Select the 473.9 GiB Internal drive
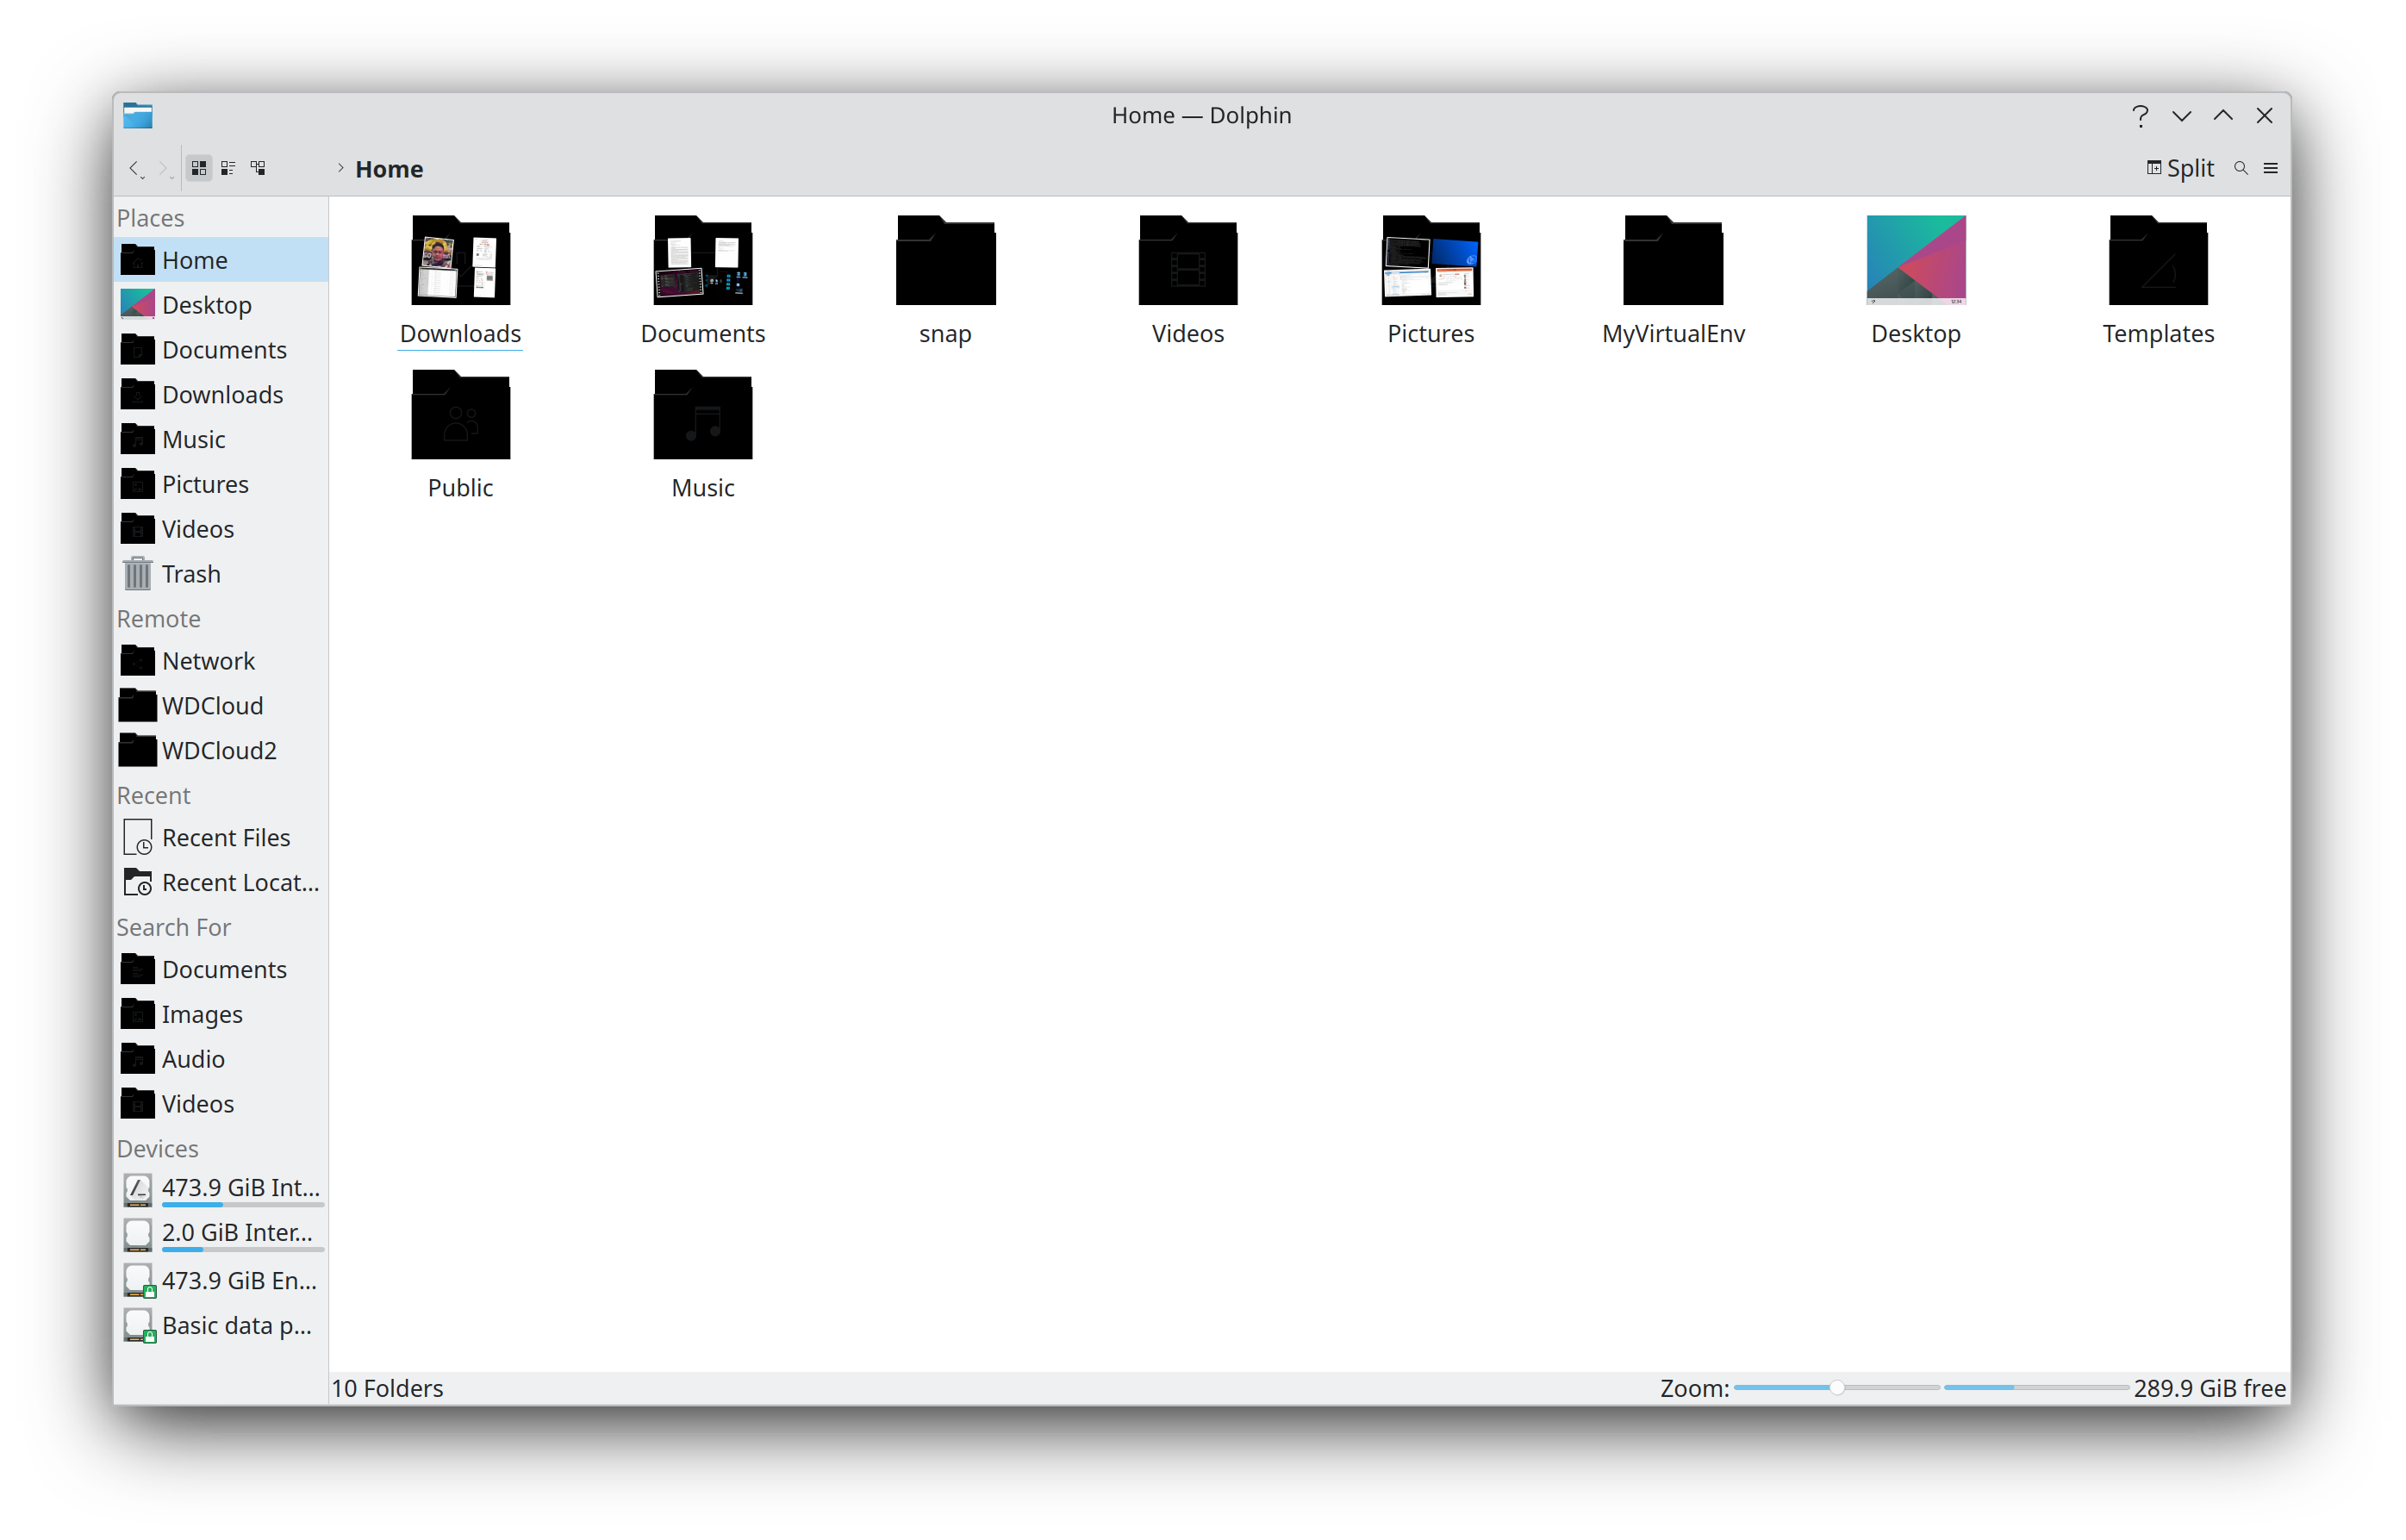2406x1540 pixels. 221,1189
